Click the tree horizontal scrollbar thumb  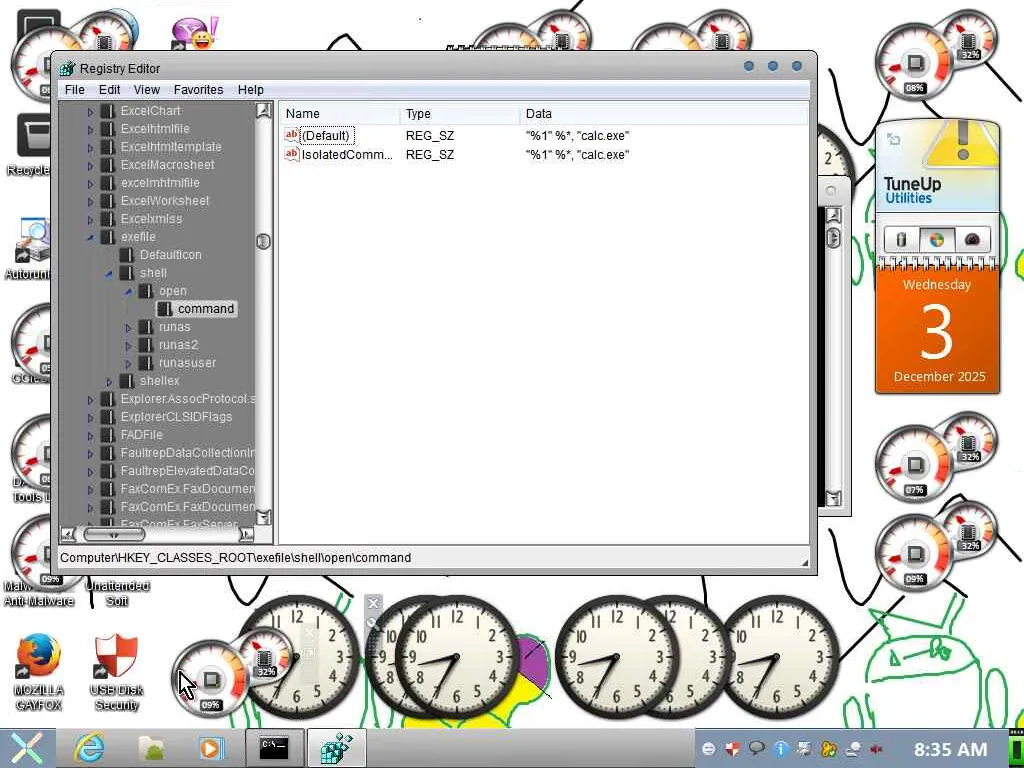click(x=114, y=535)
